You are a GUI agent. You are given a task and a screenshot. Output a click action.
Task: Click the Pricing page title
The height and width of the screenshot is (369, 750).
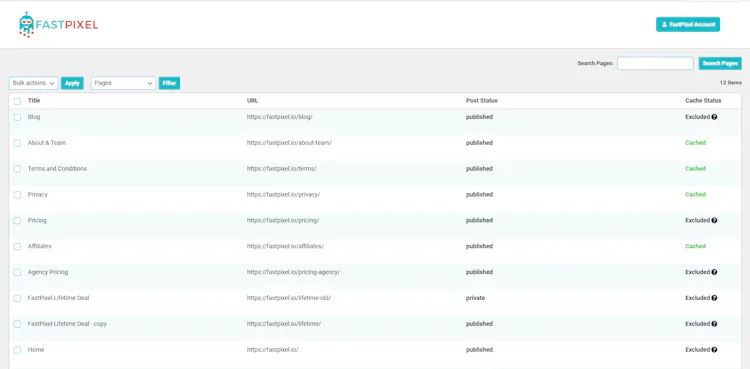(37, 220)
